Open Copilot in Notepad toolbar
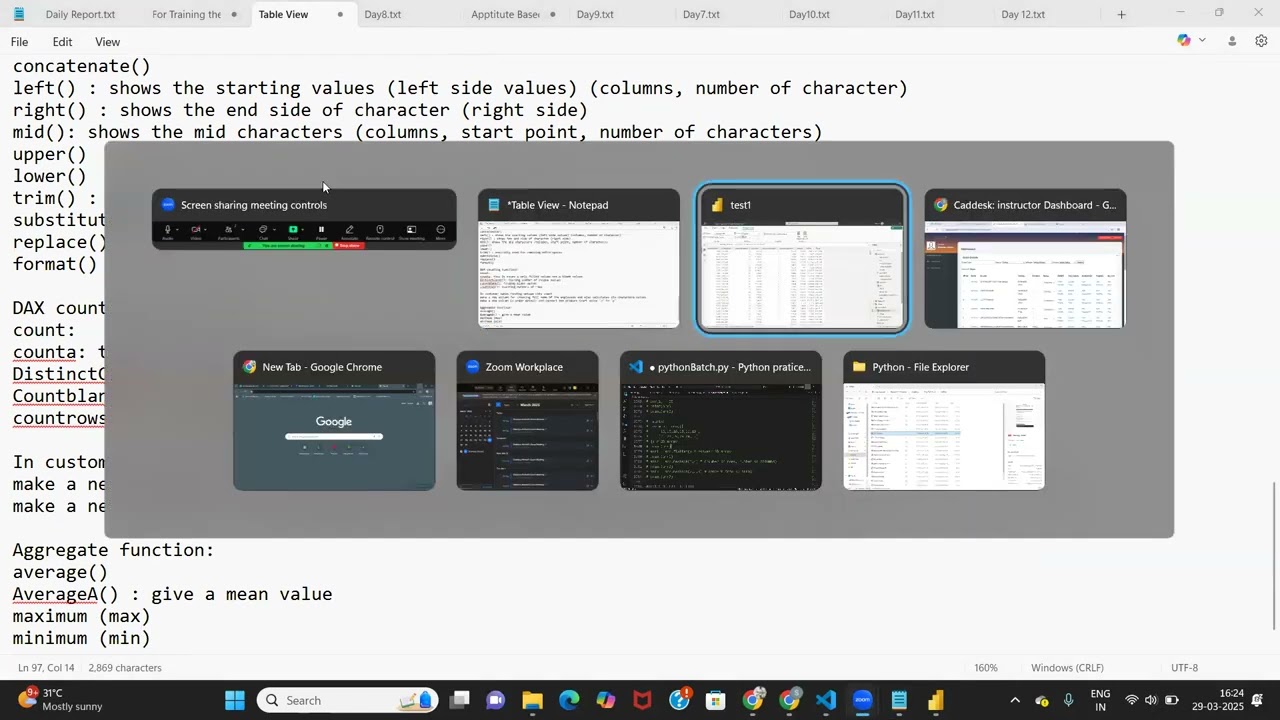 coord(1184,40)
